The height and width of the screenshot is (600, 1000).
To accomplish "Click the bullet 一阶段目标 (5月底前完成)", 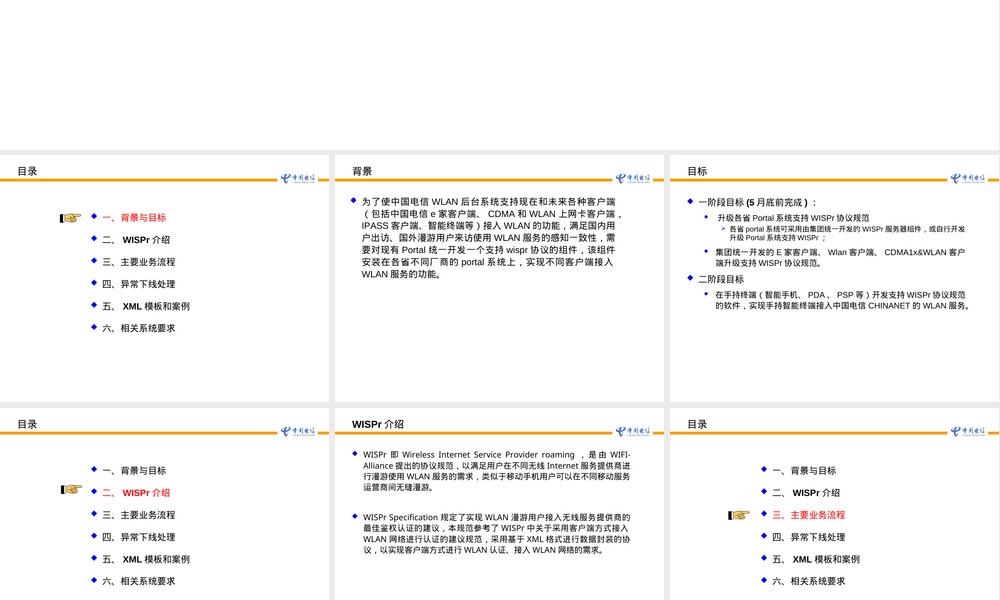I will (x=758, y=202).
